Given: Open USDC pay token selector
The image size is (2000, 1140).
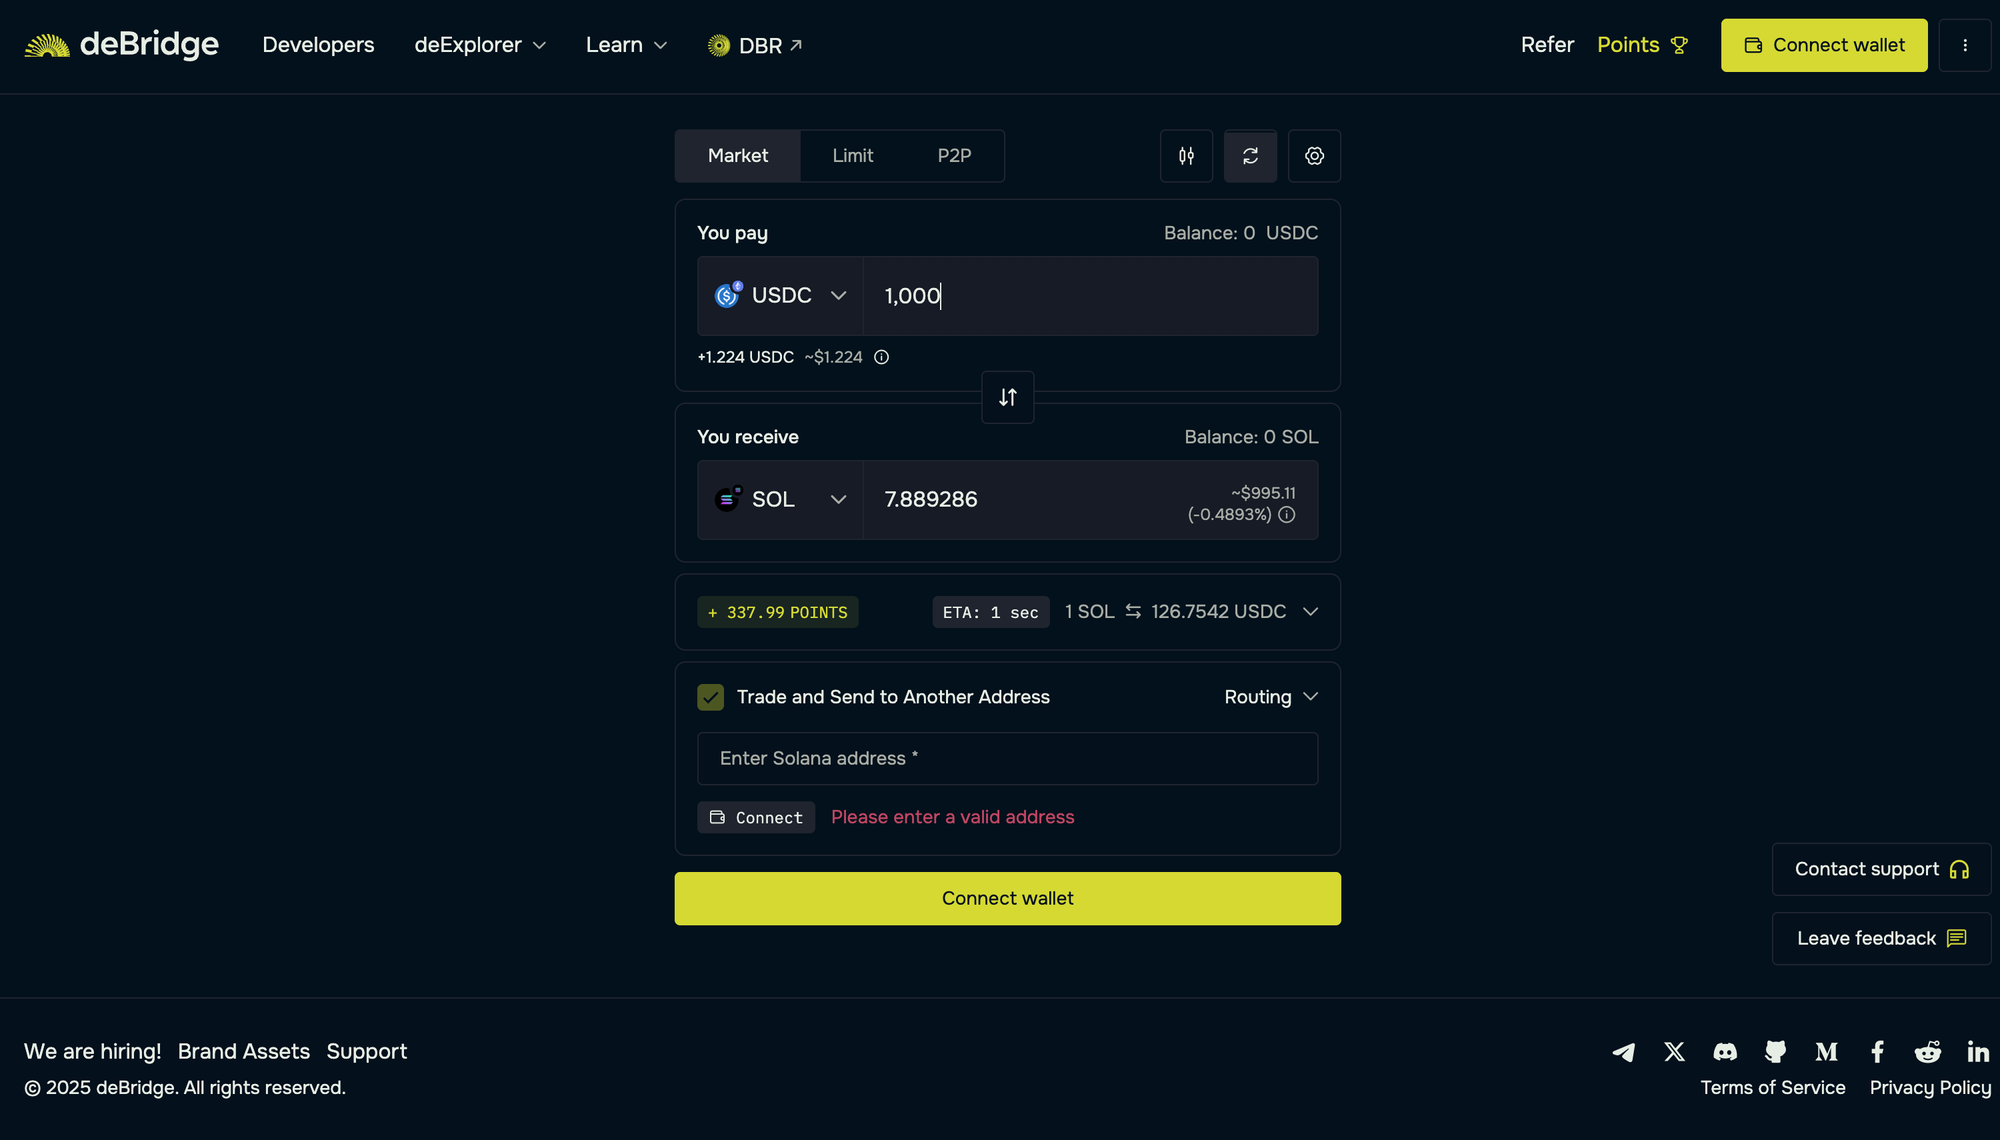Looking at the screenshot, I should (780, 296).
